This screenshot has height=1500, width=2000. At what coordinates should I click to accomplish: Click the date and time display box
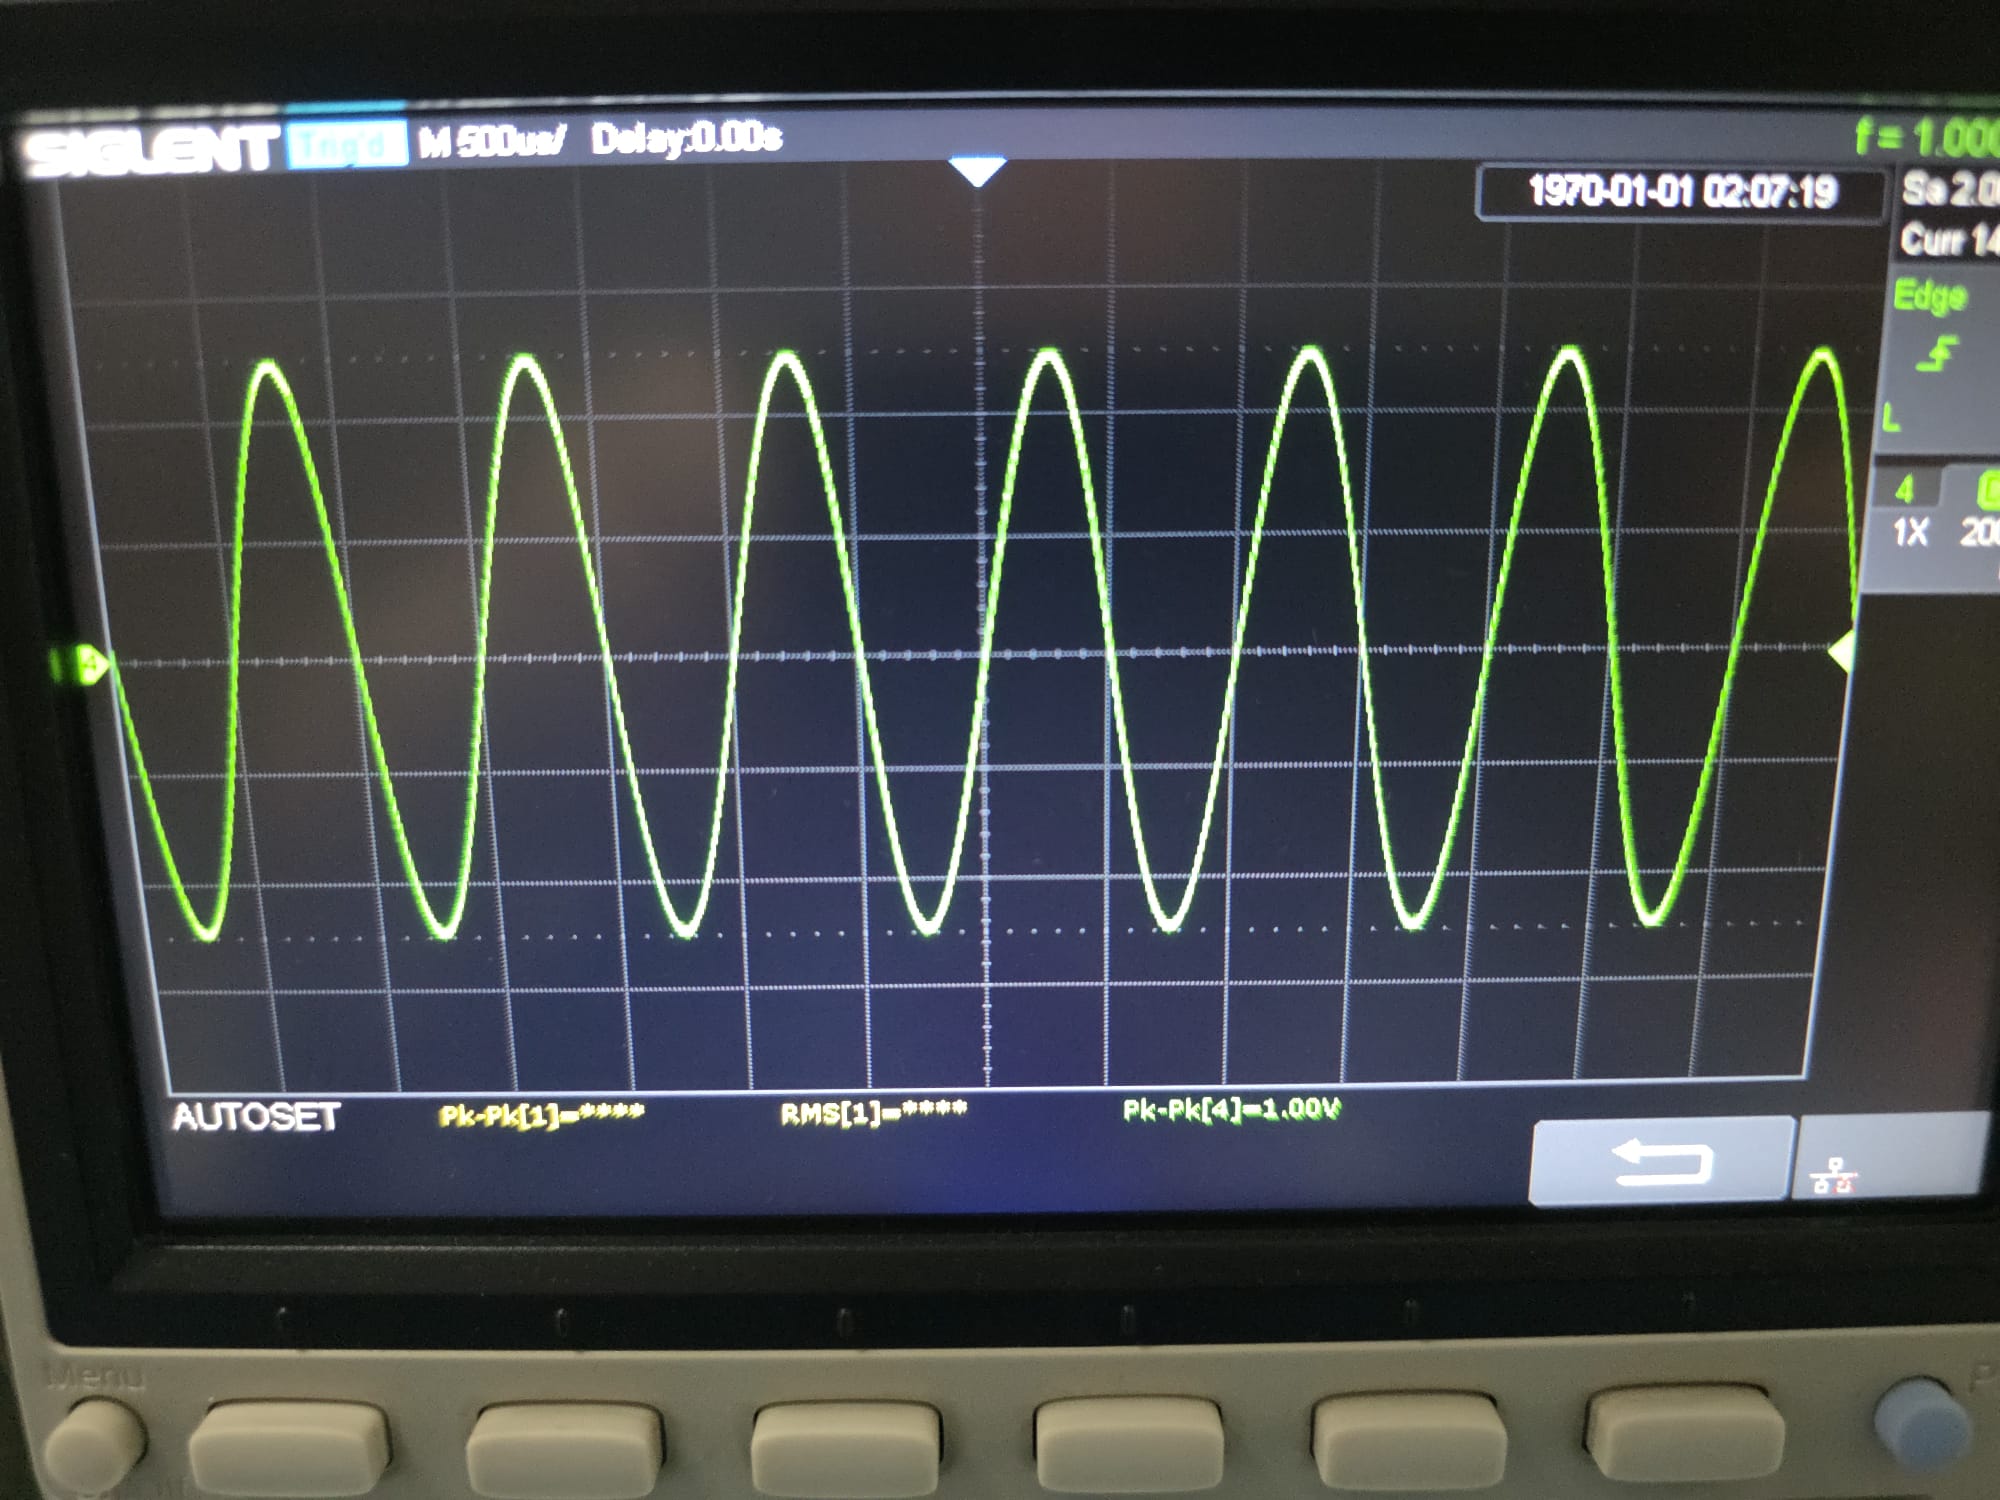tap(1681, 190)
